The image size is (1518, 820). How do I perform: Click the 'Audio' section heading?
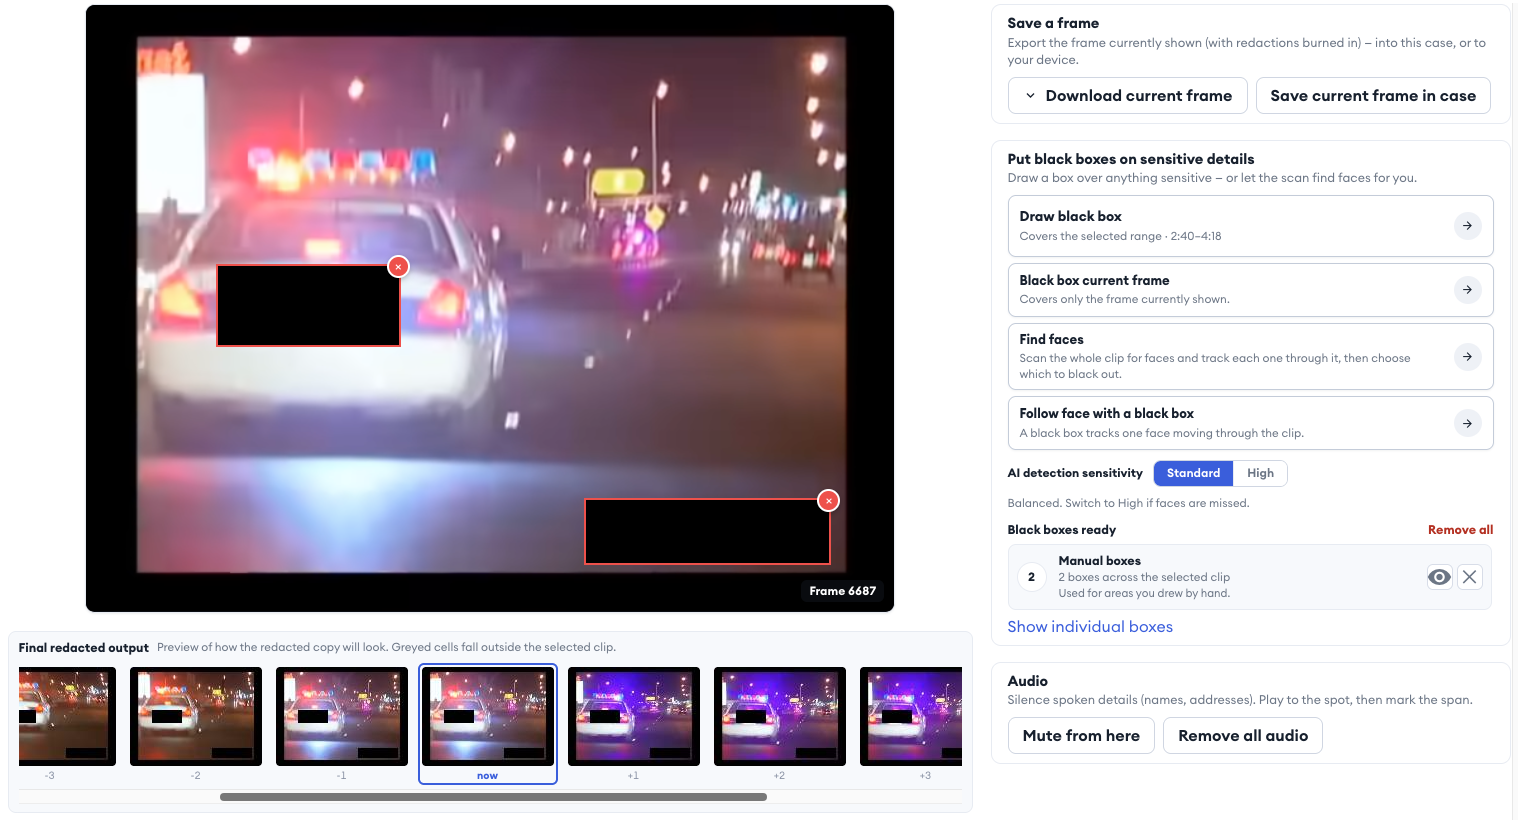pos(1027,681)
